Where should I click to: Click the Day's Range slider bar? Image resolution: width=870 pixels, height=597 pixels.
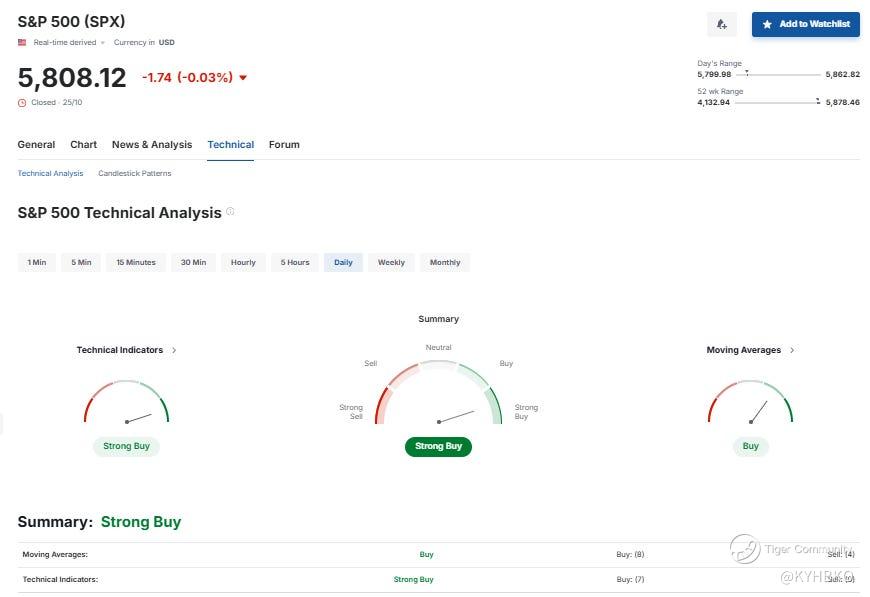tap(778, 74)
